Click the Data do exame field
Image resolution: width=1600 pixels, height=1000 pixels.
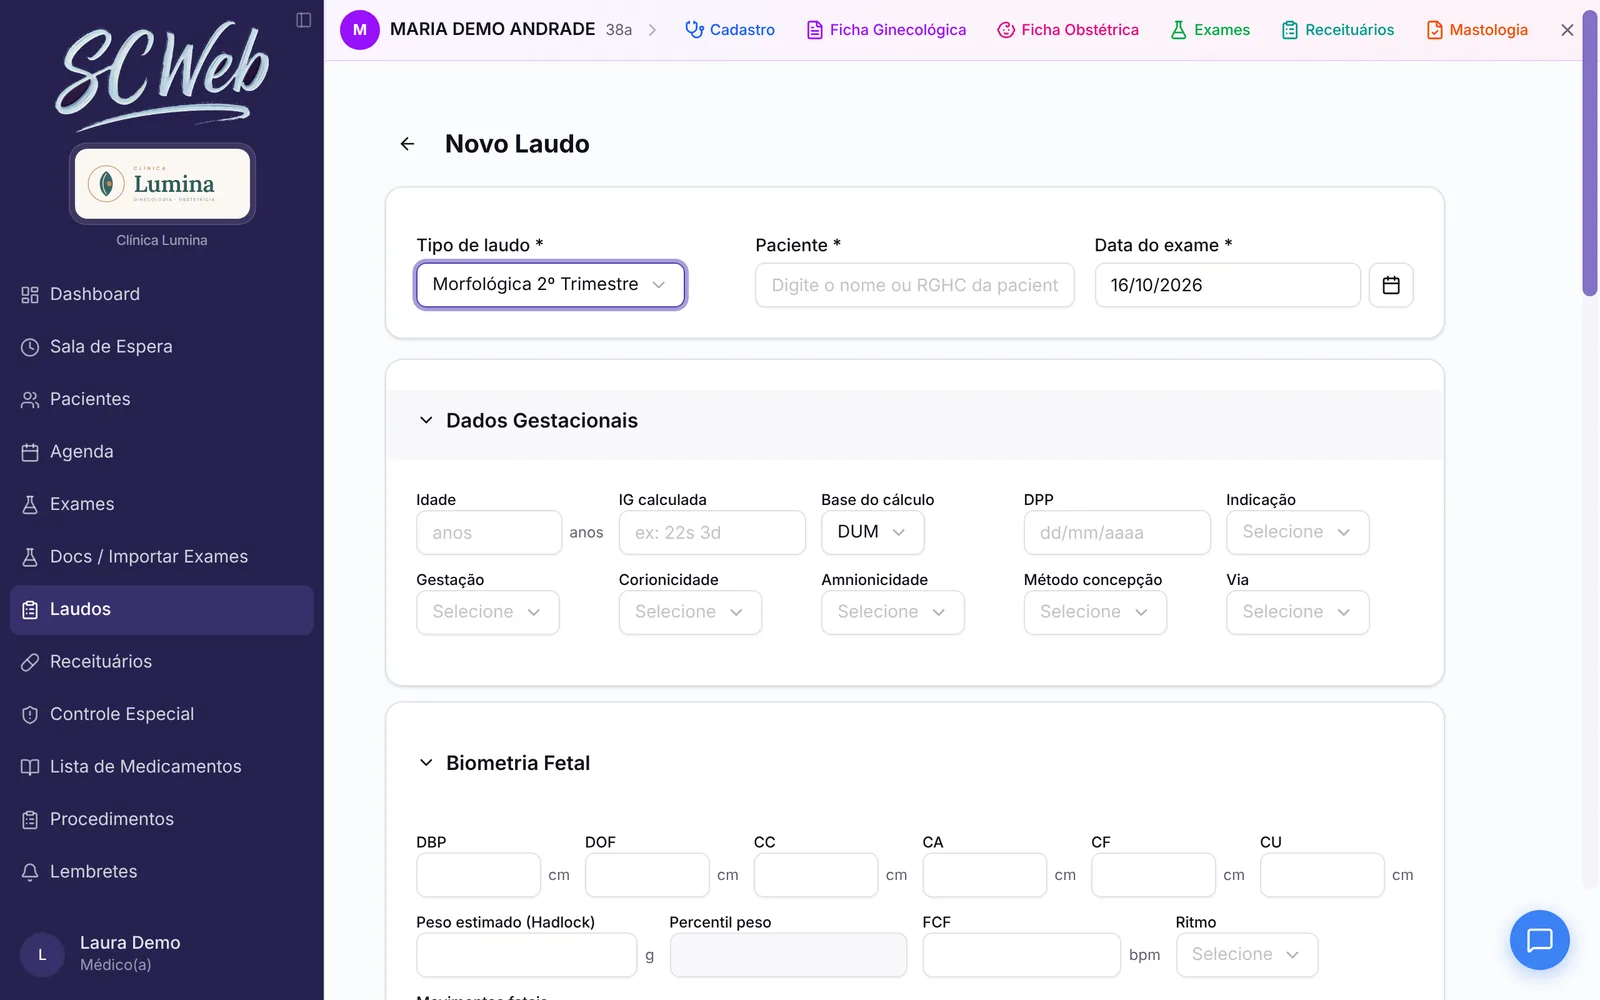(1228, 285)
